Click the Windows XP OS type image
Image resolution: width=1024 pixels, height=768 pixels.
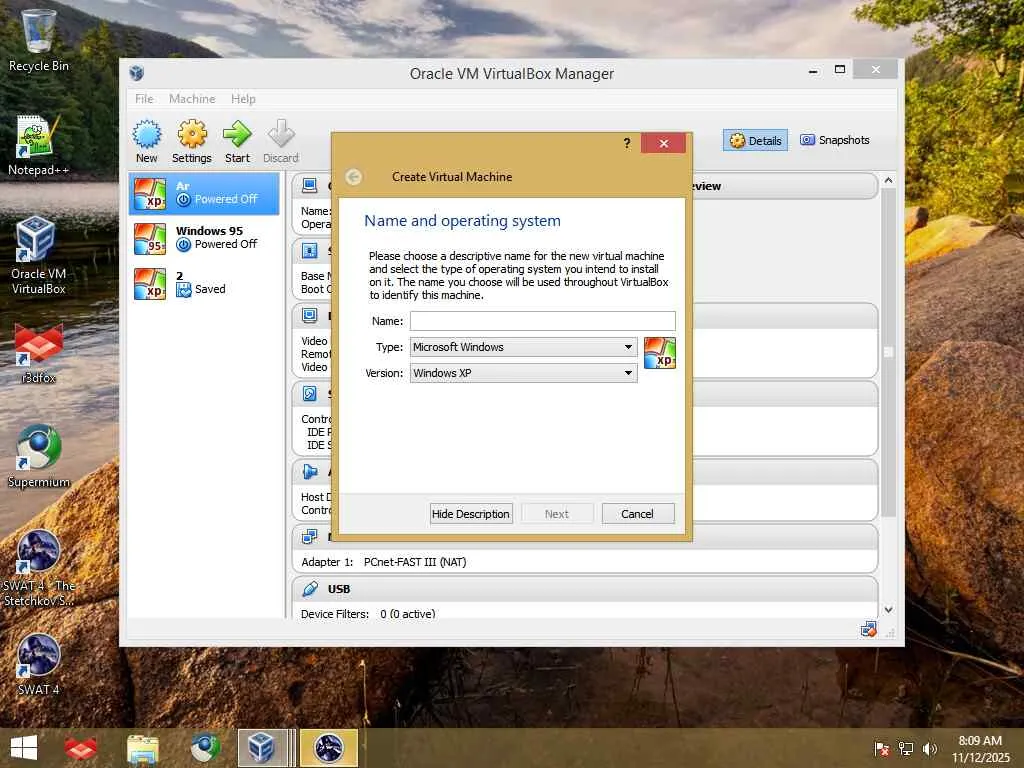coord(660,353)
